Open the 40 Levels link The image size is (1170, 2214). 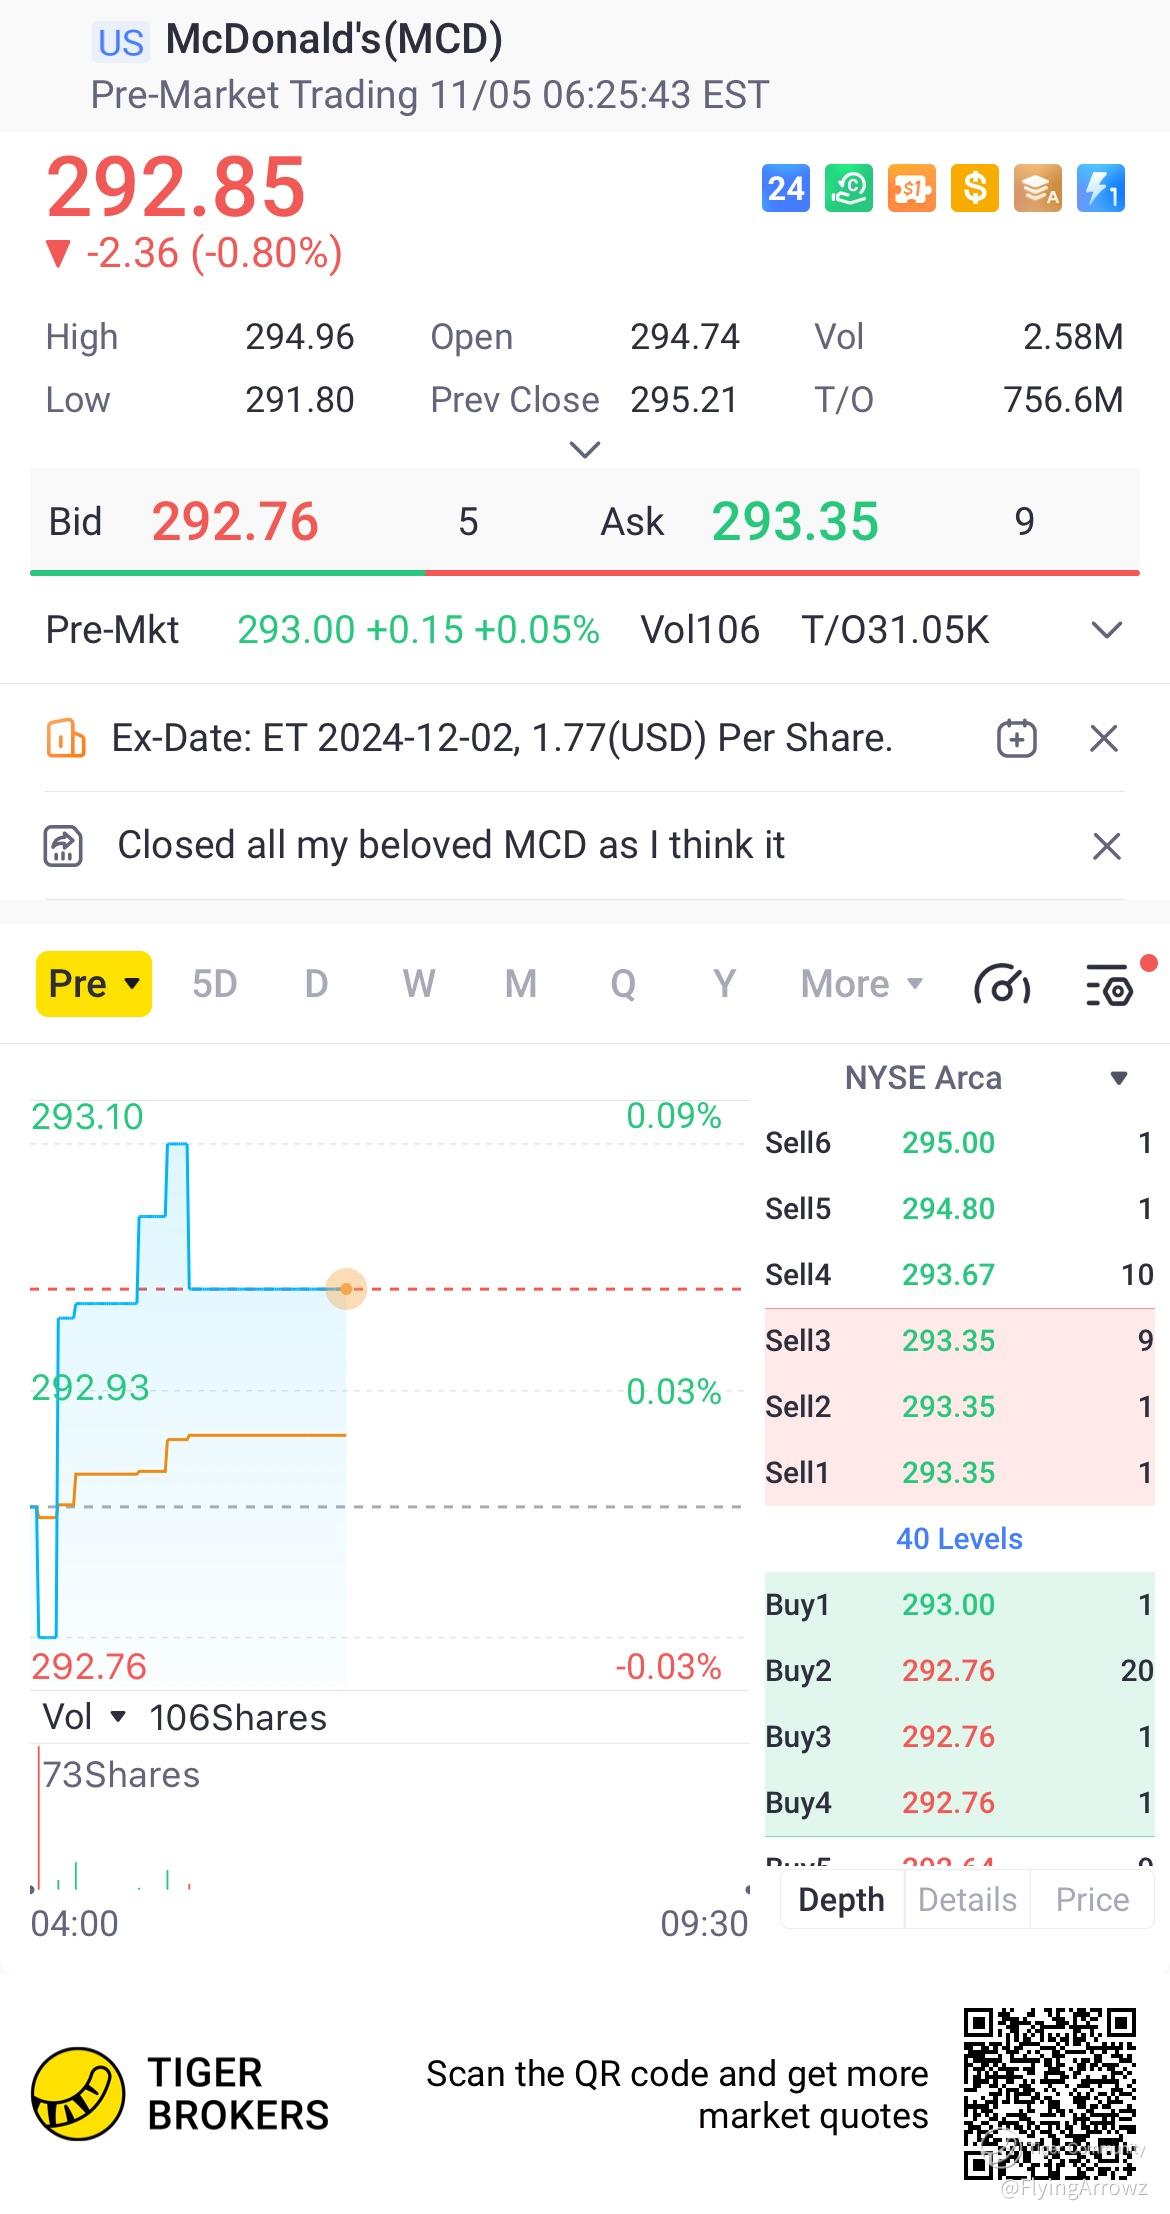tap(959, 1538)
